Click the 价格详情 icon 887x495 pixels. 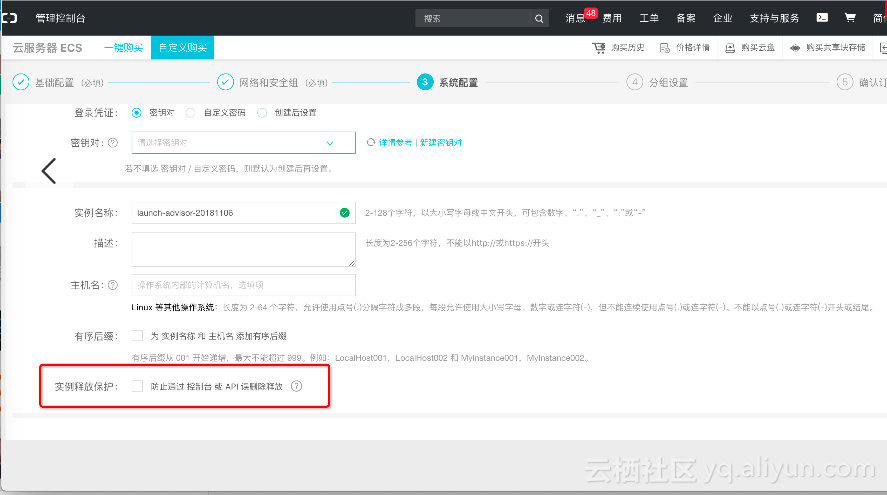coord(665,48)
